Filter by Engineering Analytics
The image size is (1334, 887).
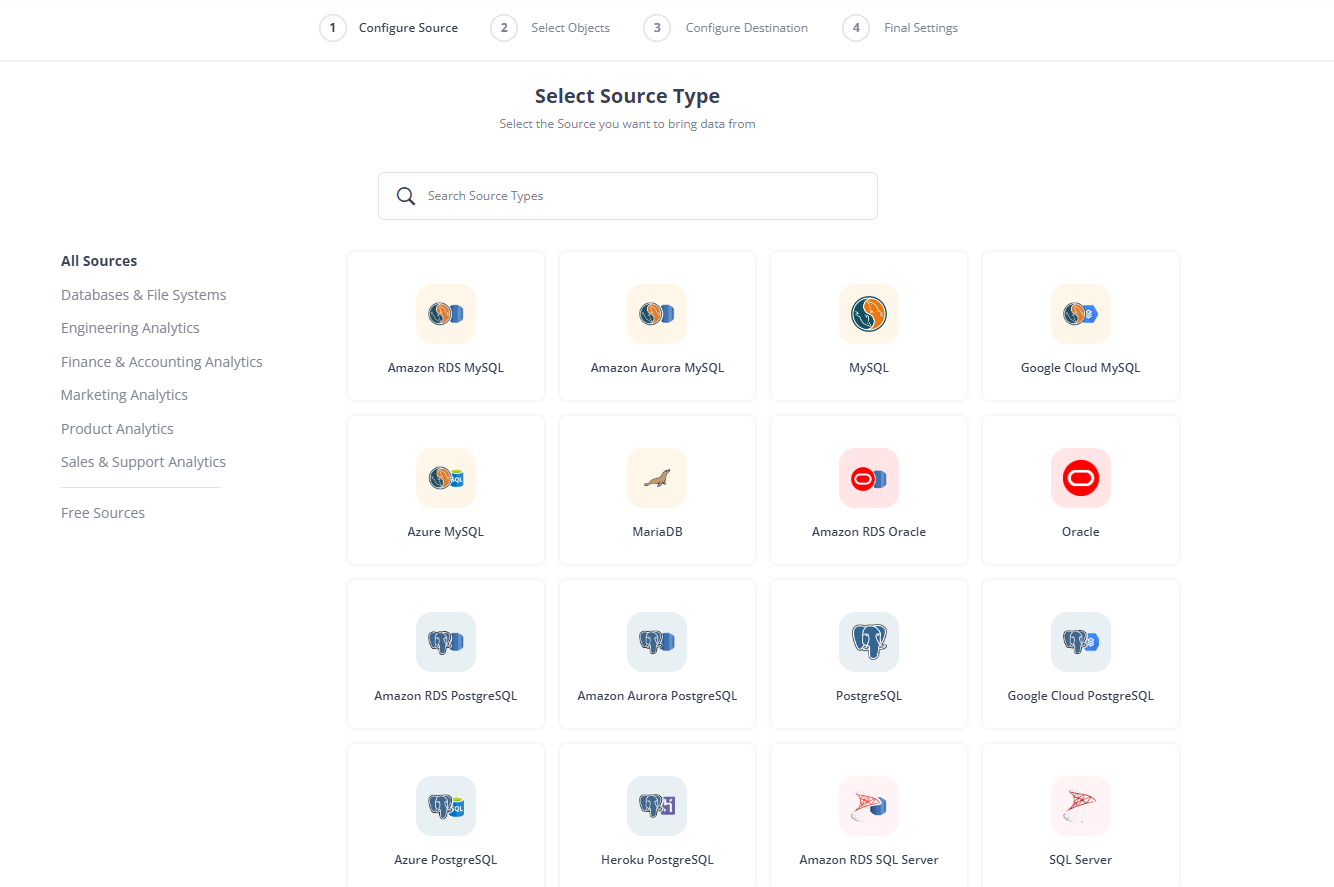click(x=130, y=328)
